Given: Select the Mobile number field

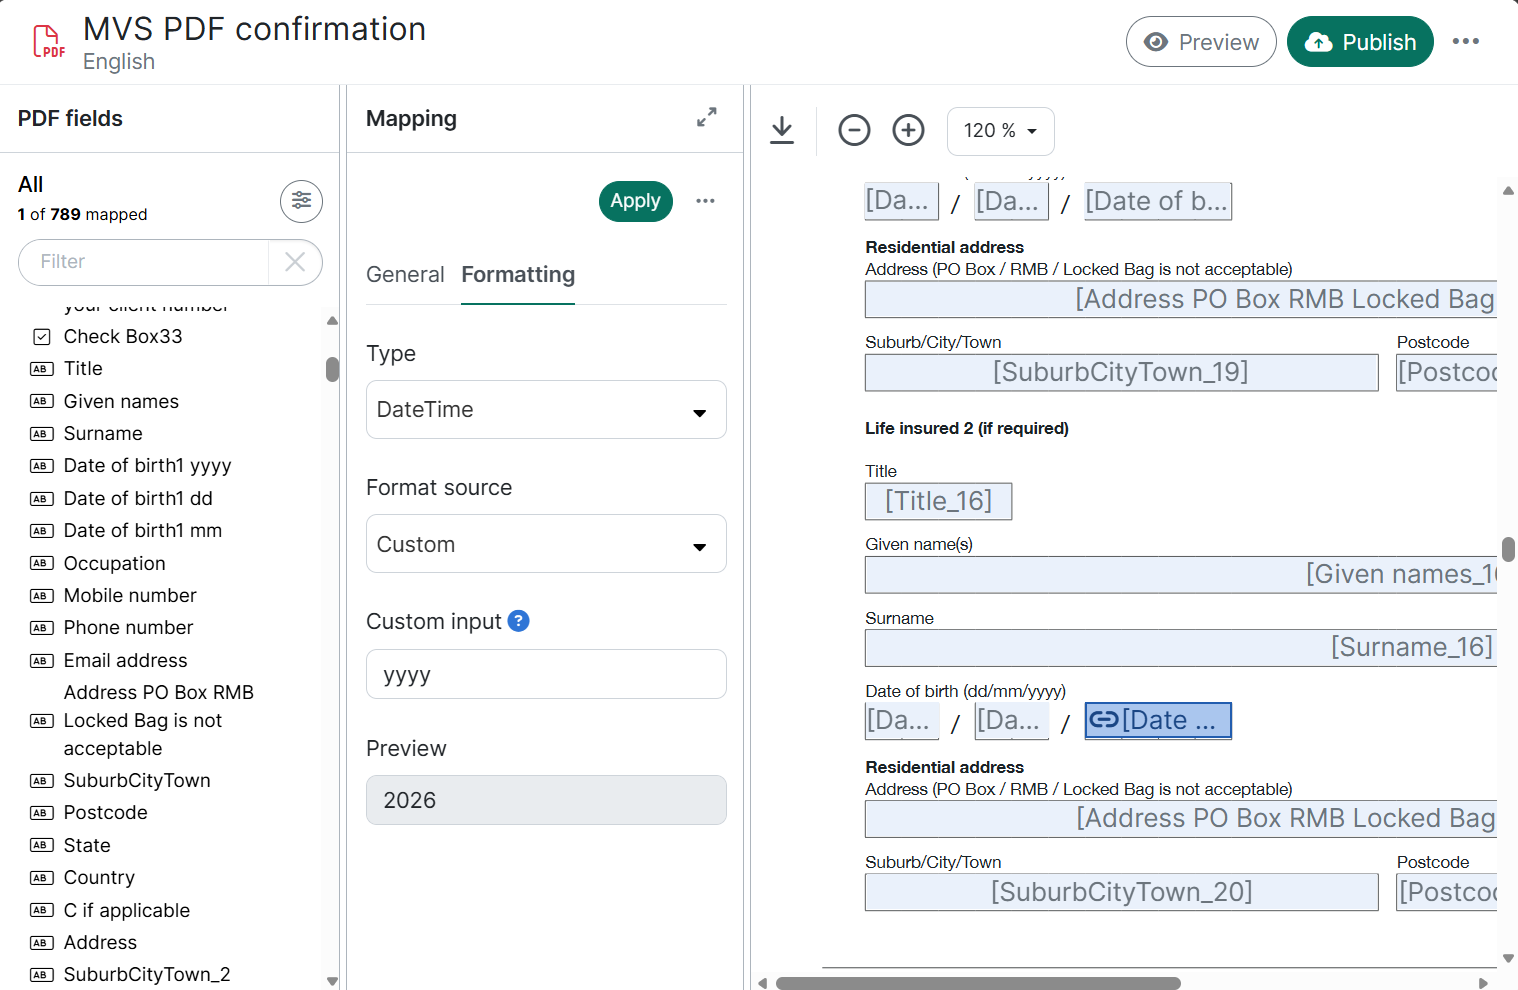Looking at the screenshot, I should 130,595.
